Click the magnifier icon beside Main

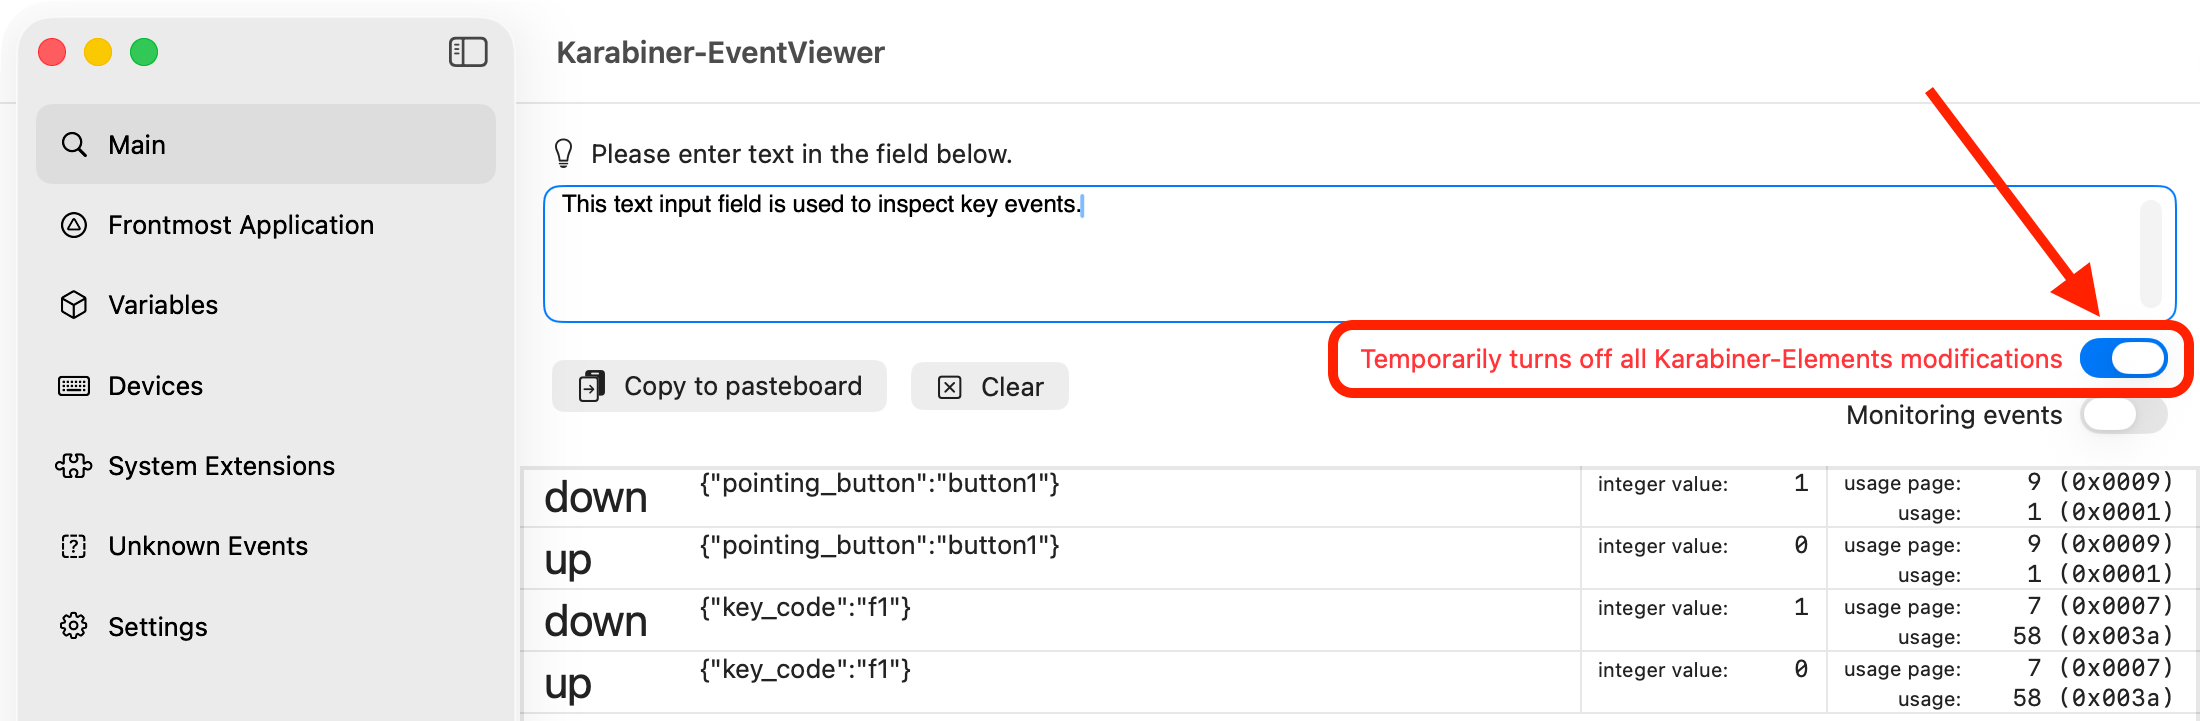click(74, 145)
